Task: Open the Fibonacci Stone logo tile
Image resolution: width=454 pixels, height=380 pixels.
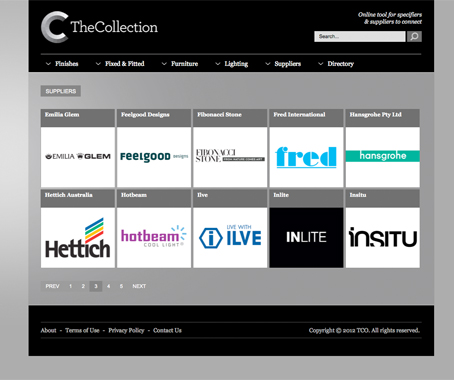Action: pos(230,157)
